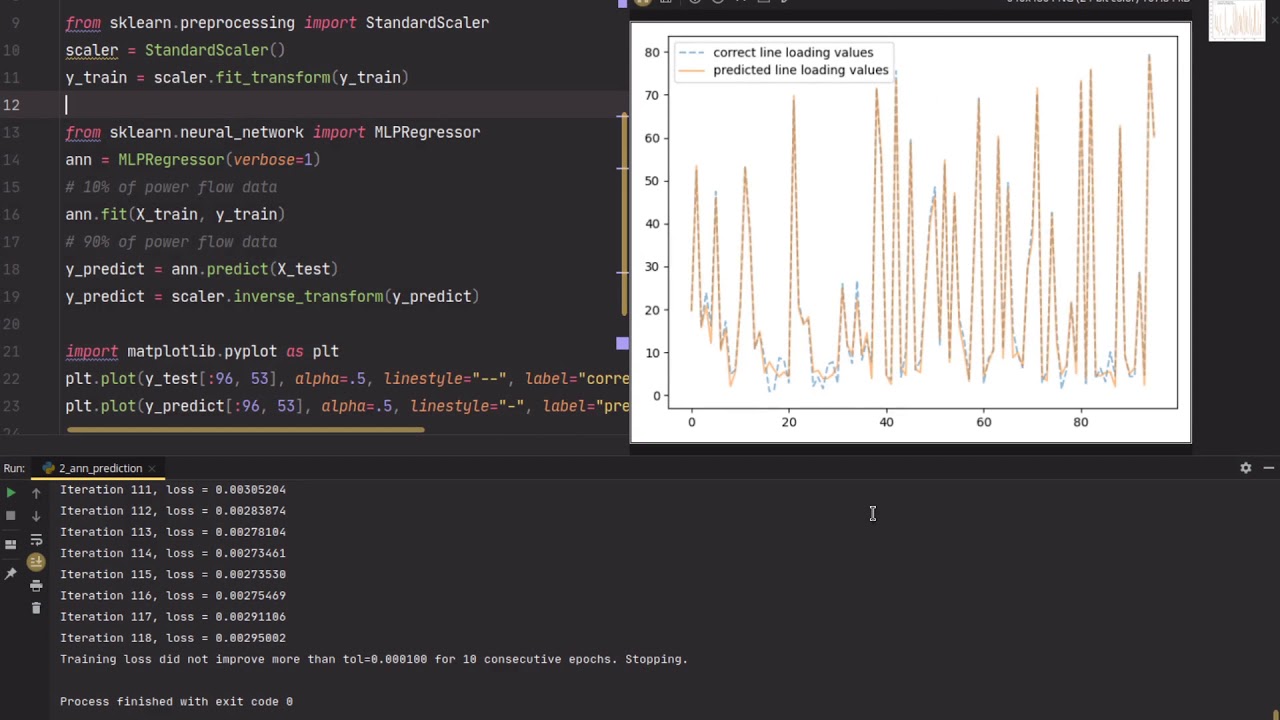Hide the Run tool window
The width and height of the screenshot is (1280, 720).
coord(1269,468)
